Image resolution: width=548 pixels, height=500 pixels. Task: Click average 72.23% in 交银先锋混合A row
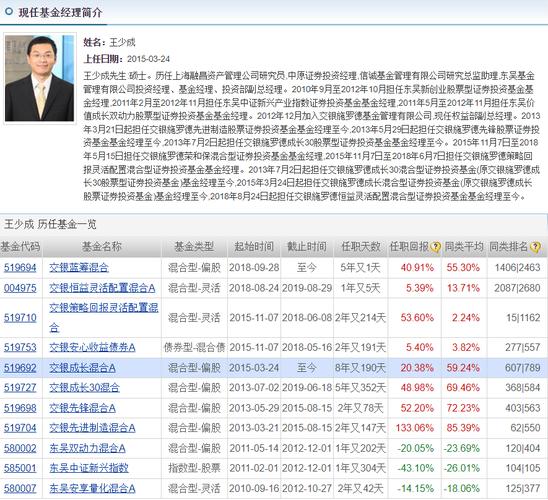463,408
